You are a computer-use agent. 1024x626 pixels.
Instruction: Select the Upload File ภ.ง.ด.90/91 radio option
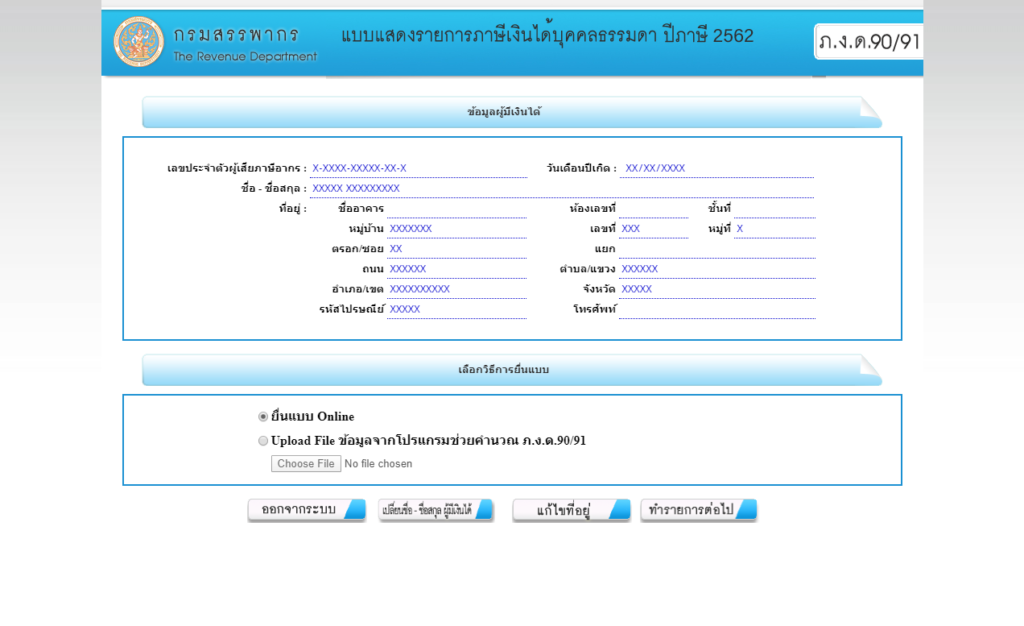coord(263,441)
